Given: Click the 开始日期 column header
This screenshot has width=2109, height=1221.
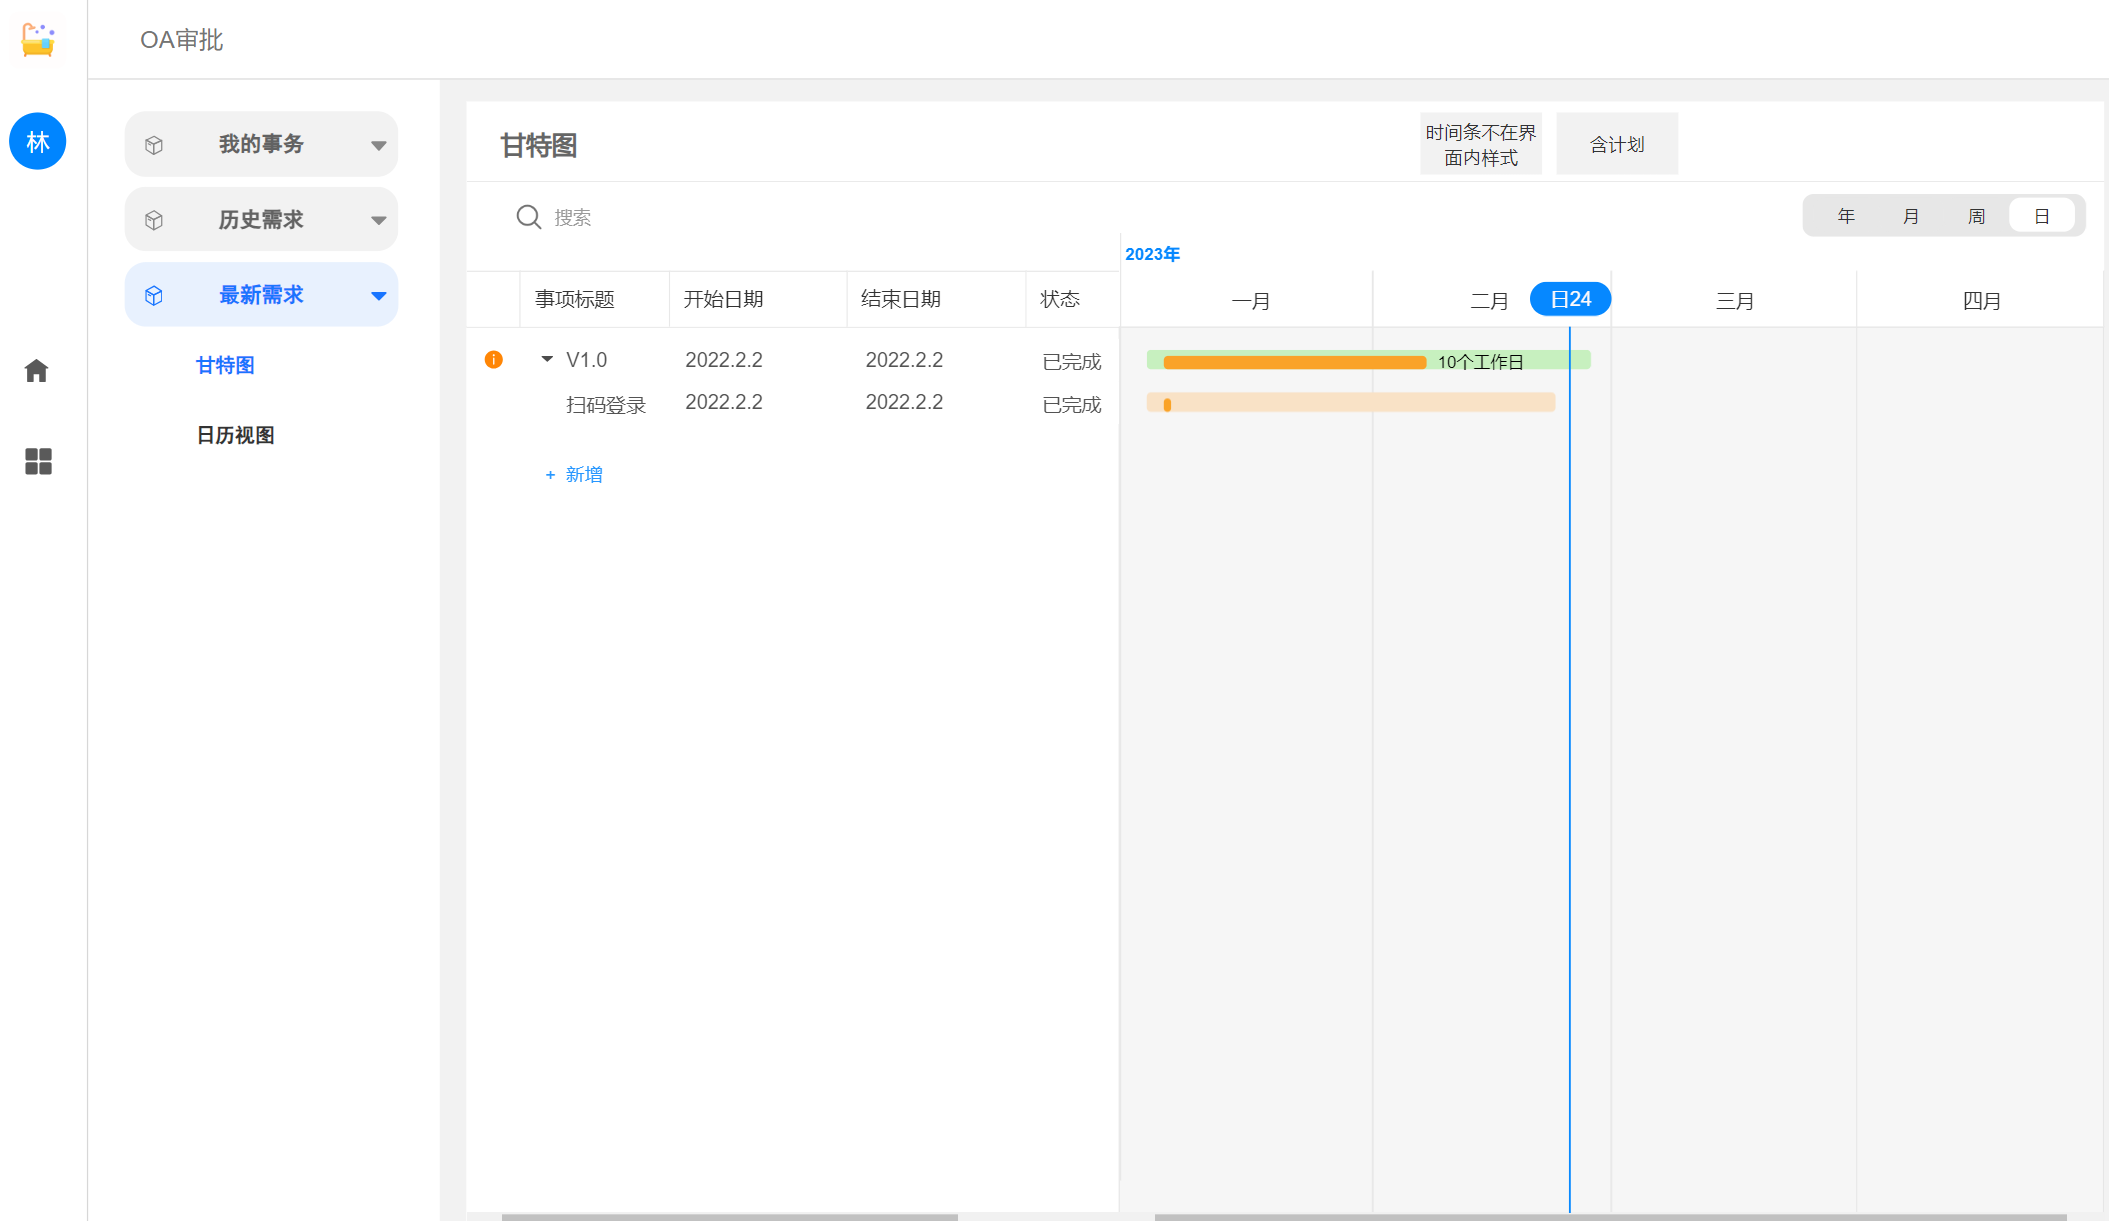Looking at the screenshot, I should (x=723, y=299).
